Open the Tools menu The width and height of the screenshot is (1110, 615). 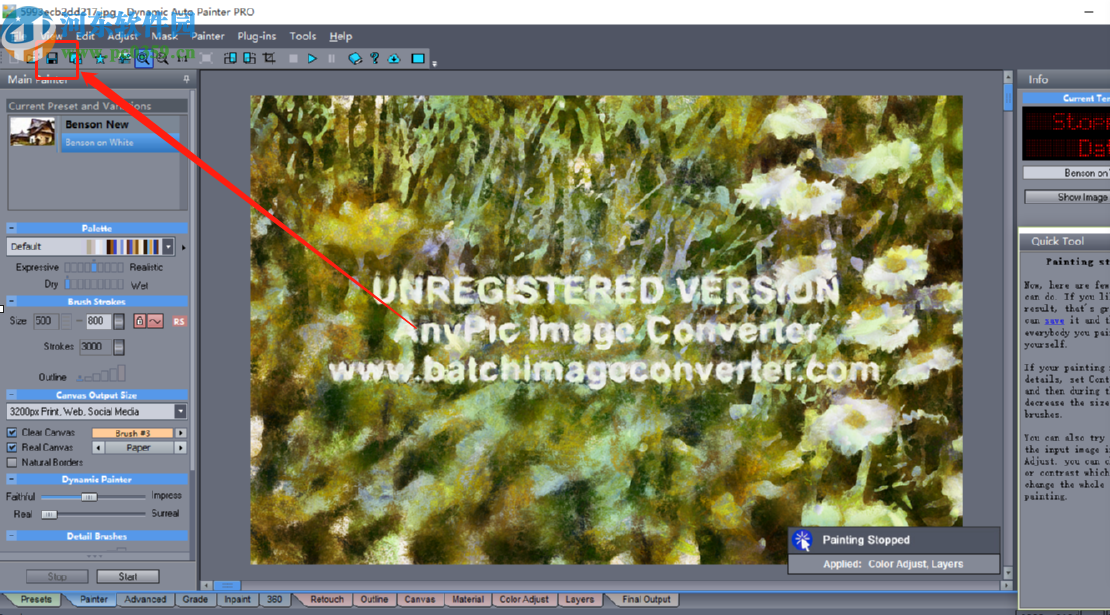click(302, 36)
